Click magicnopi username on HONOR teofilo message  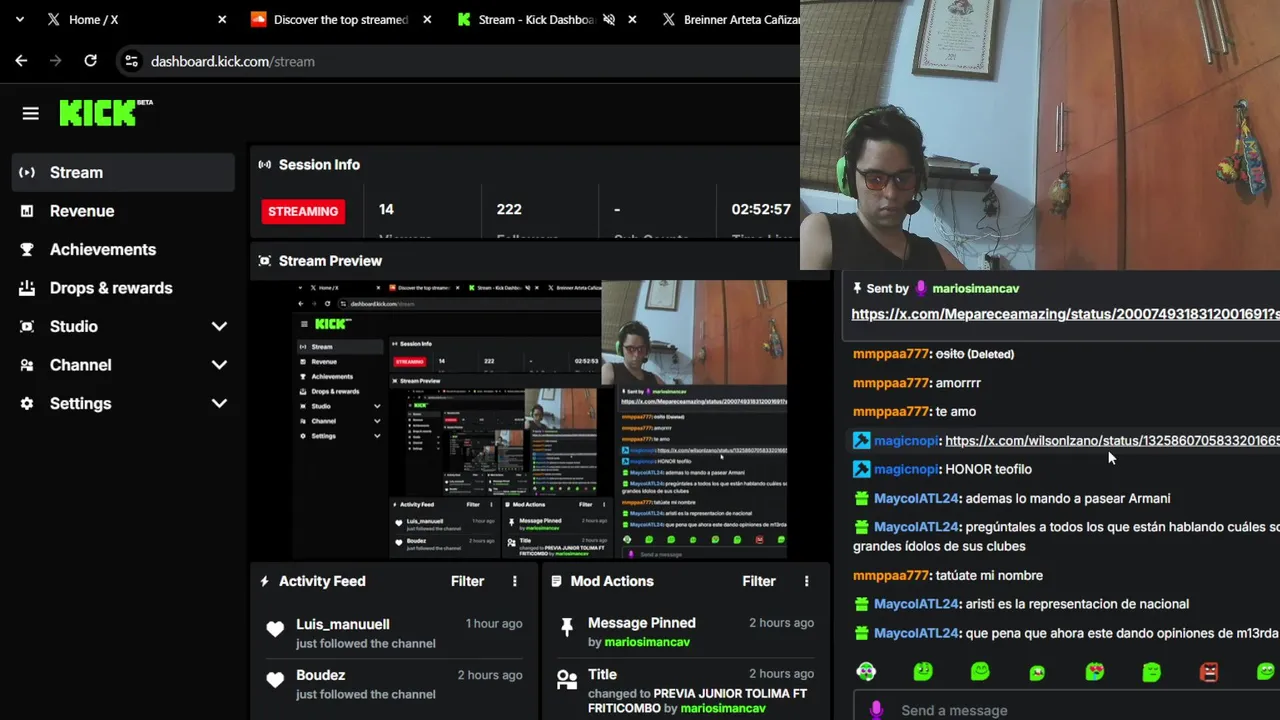pyautogui.click(x=906, y=469)
